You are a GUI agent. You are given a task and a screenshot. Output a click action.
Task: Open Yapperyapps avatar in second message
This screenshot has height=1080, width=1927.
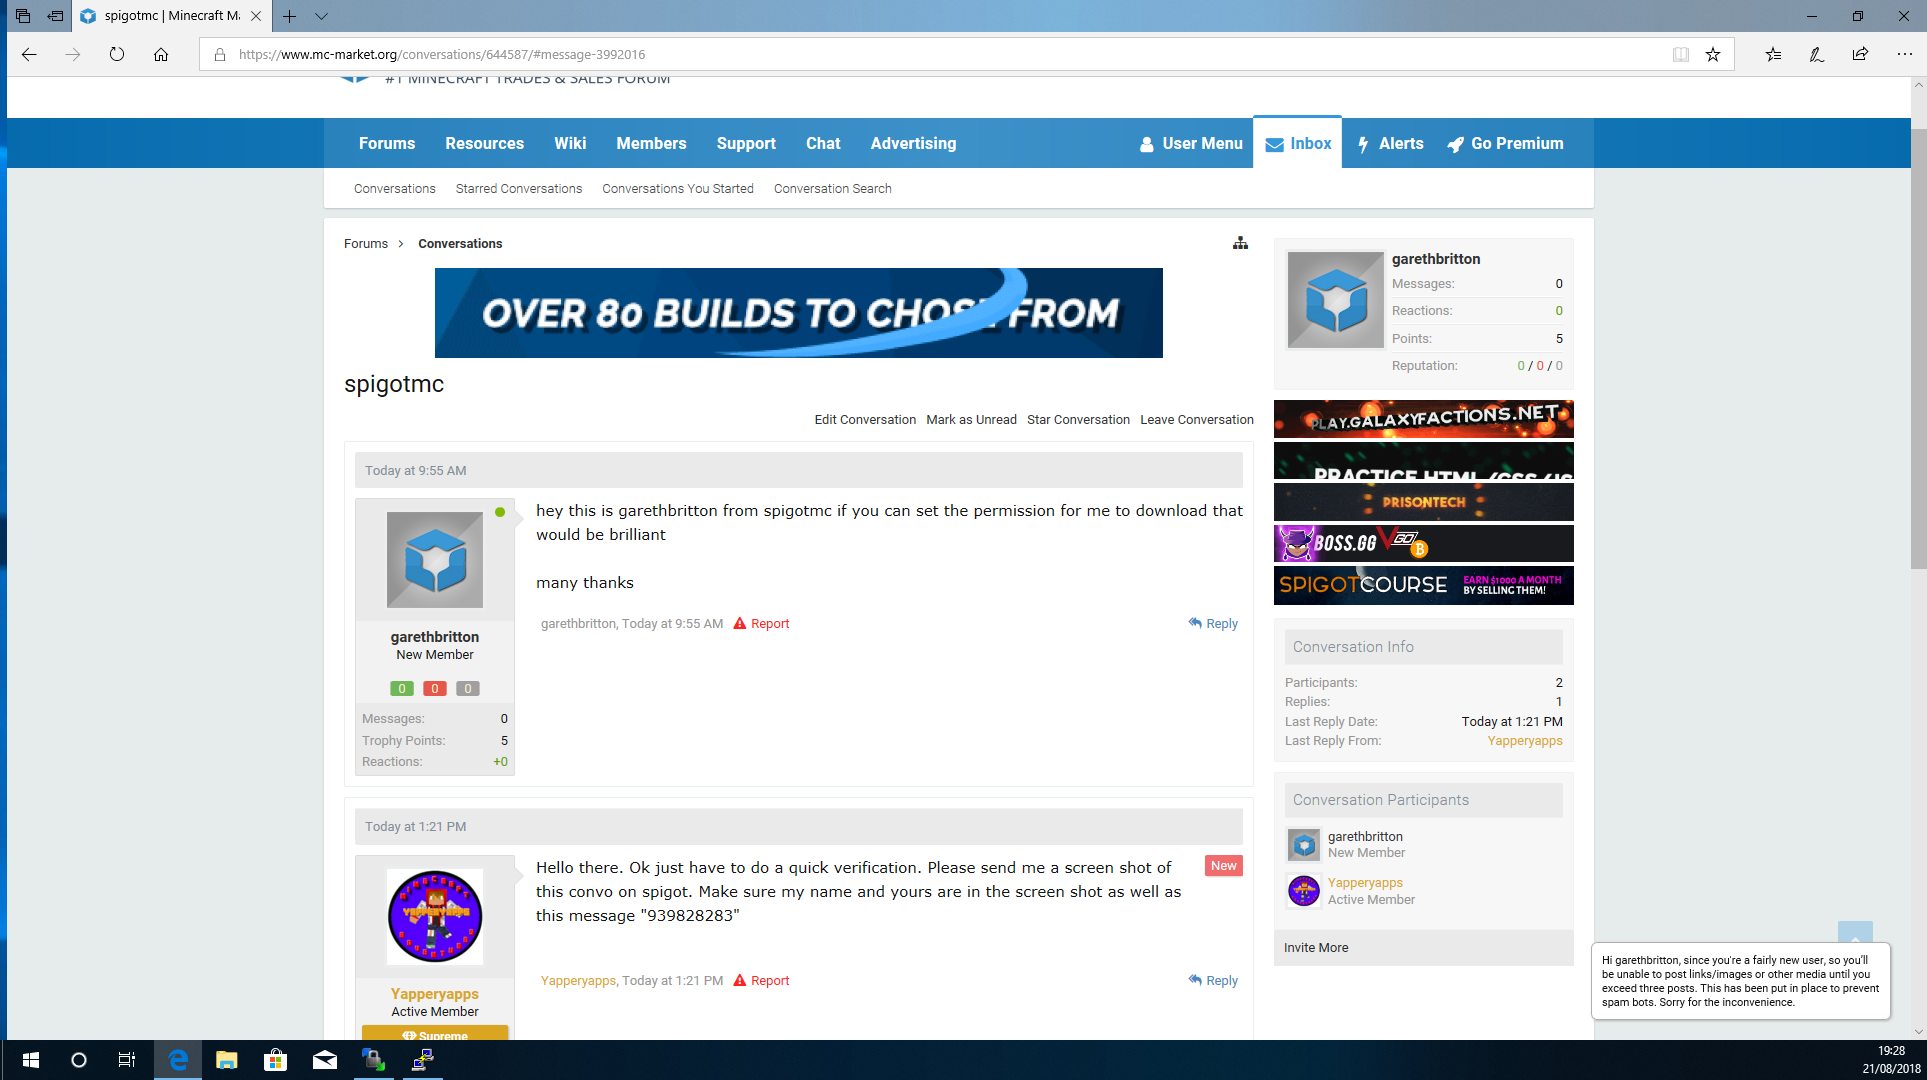(434, 916)
